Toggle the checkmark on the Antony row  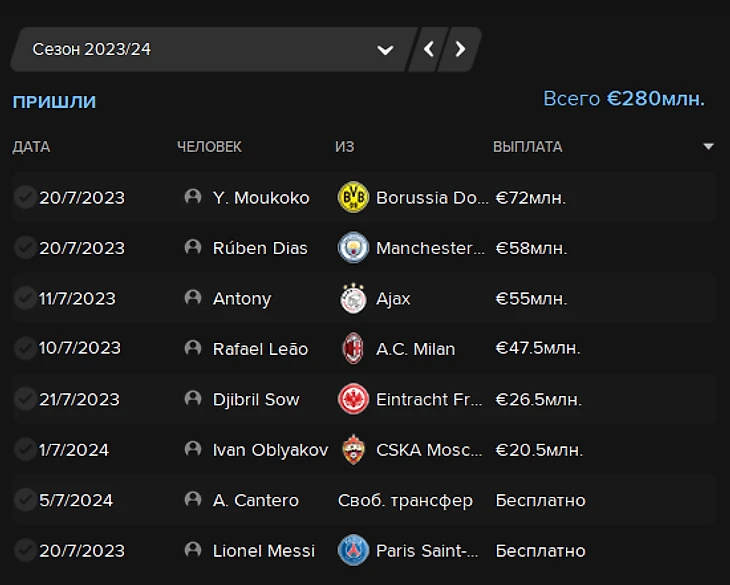click(25, 298)
